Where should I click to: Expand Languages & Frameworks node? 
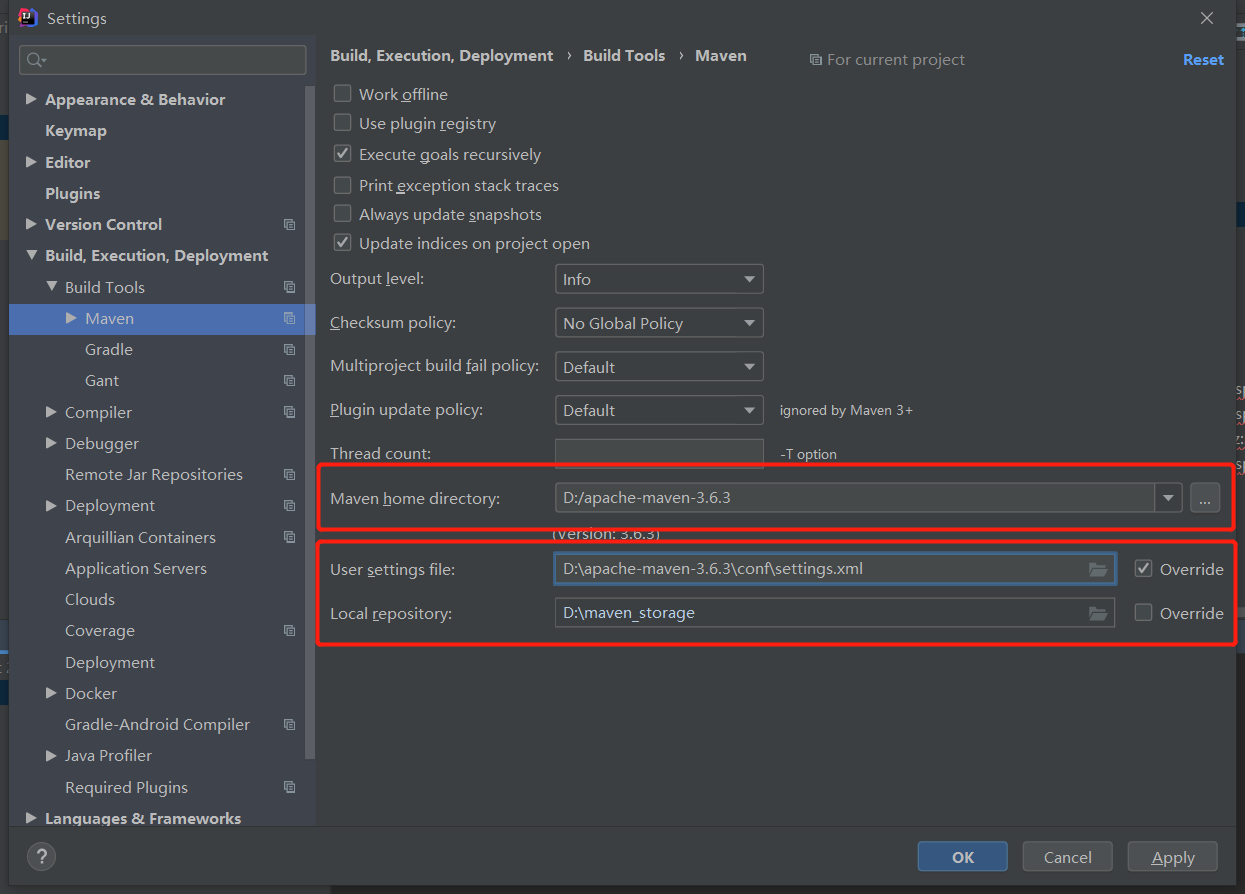tap(31, 818)
